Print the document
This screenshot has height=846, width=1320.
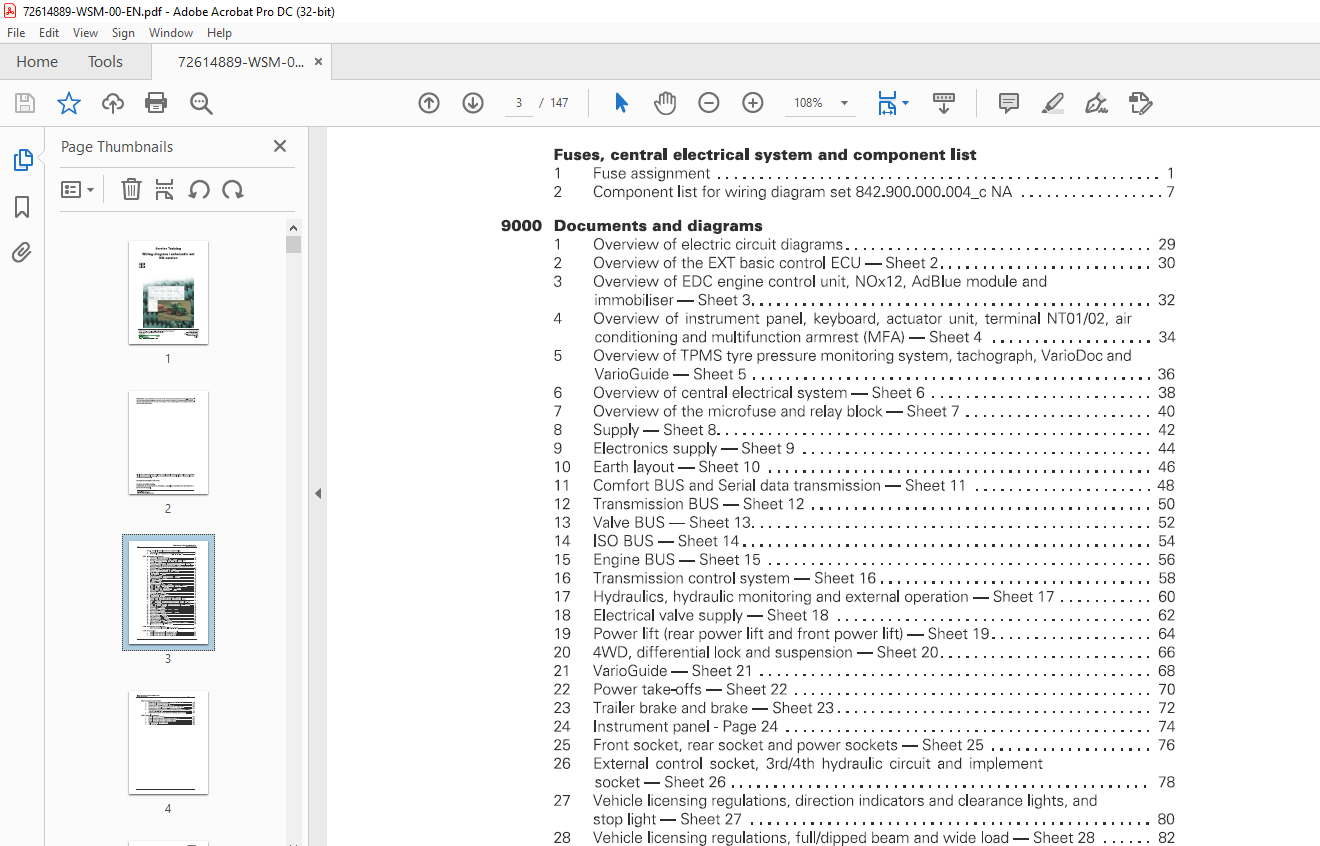(x=156, y=103)
